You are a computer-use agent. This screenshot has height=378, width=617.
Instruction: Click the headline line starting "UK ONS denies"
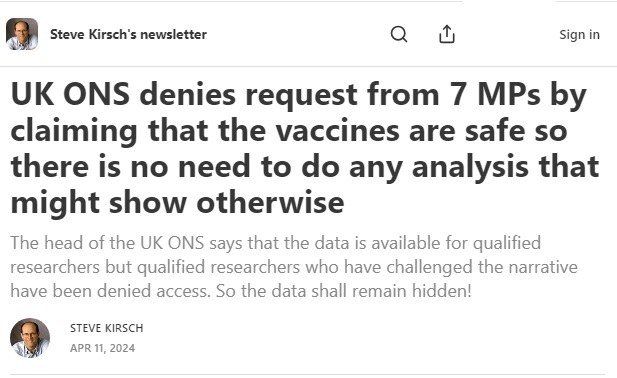tap(299, 94)
